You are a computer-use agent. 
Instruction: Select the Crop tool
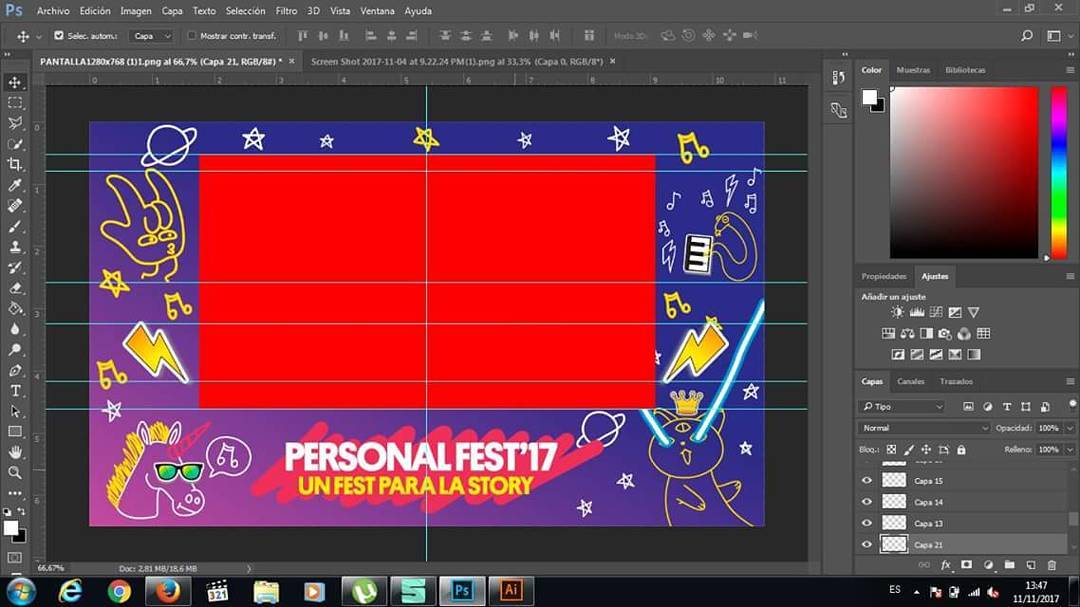click(x=14, y=165)
